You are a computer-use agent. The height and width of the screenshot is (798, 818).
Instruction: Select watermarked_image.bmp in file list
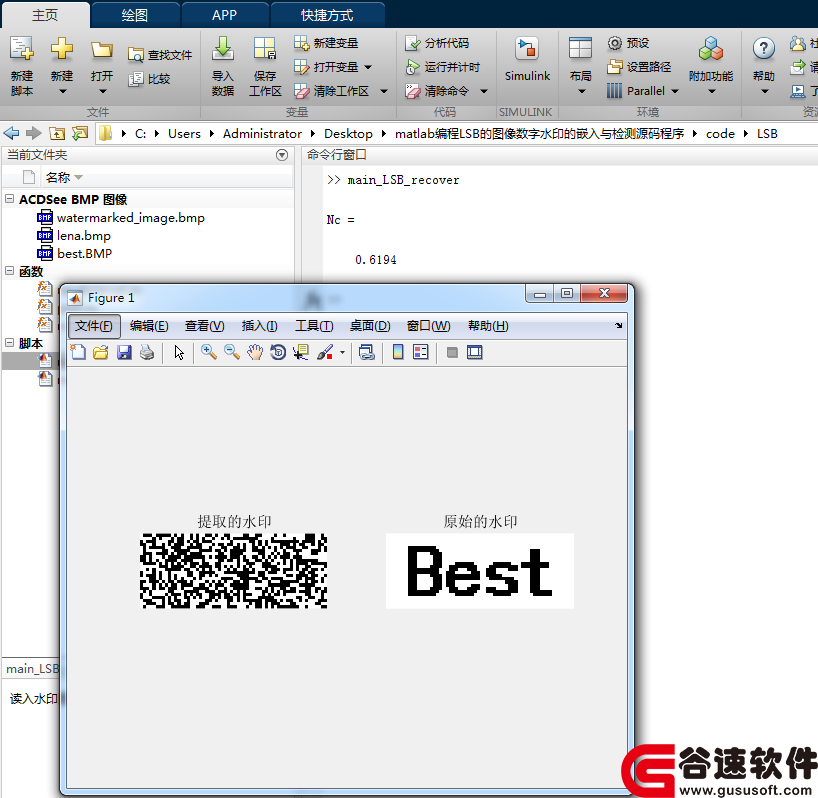pos(130,217)
